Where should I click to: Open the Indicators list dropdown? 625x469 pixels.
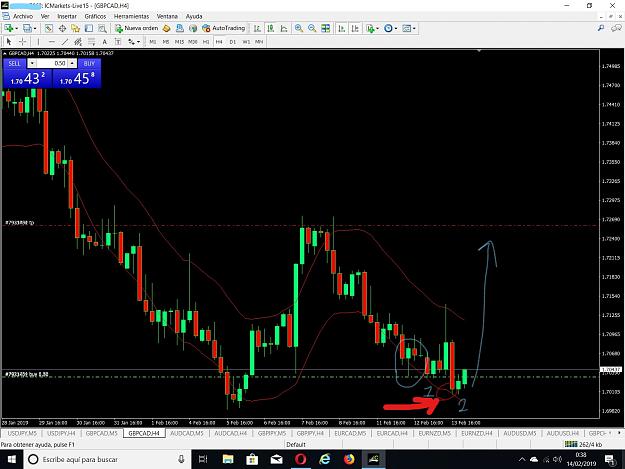[x=372, y=28]
